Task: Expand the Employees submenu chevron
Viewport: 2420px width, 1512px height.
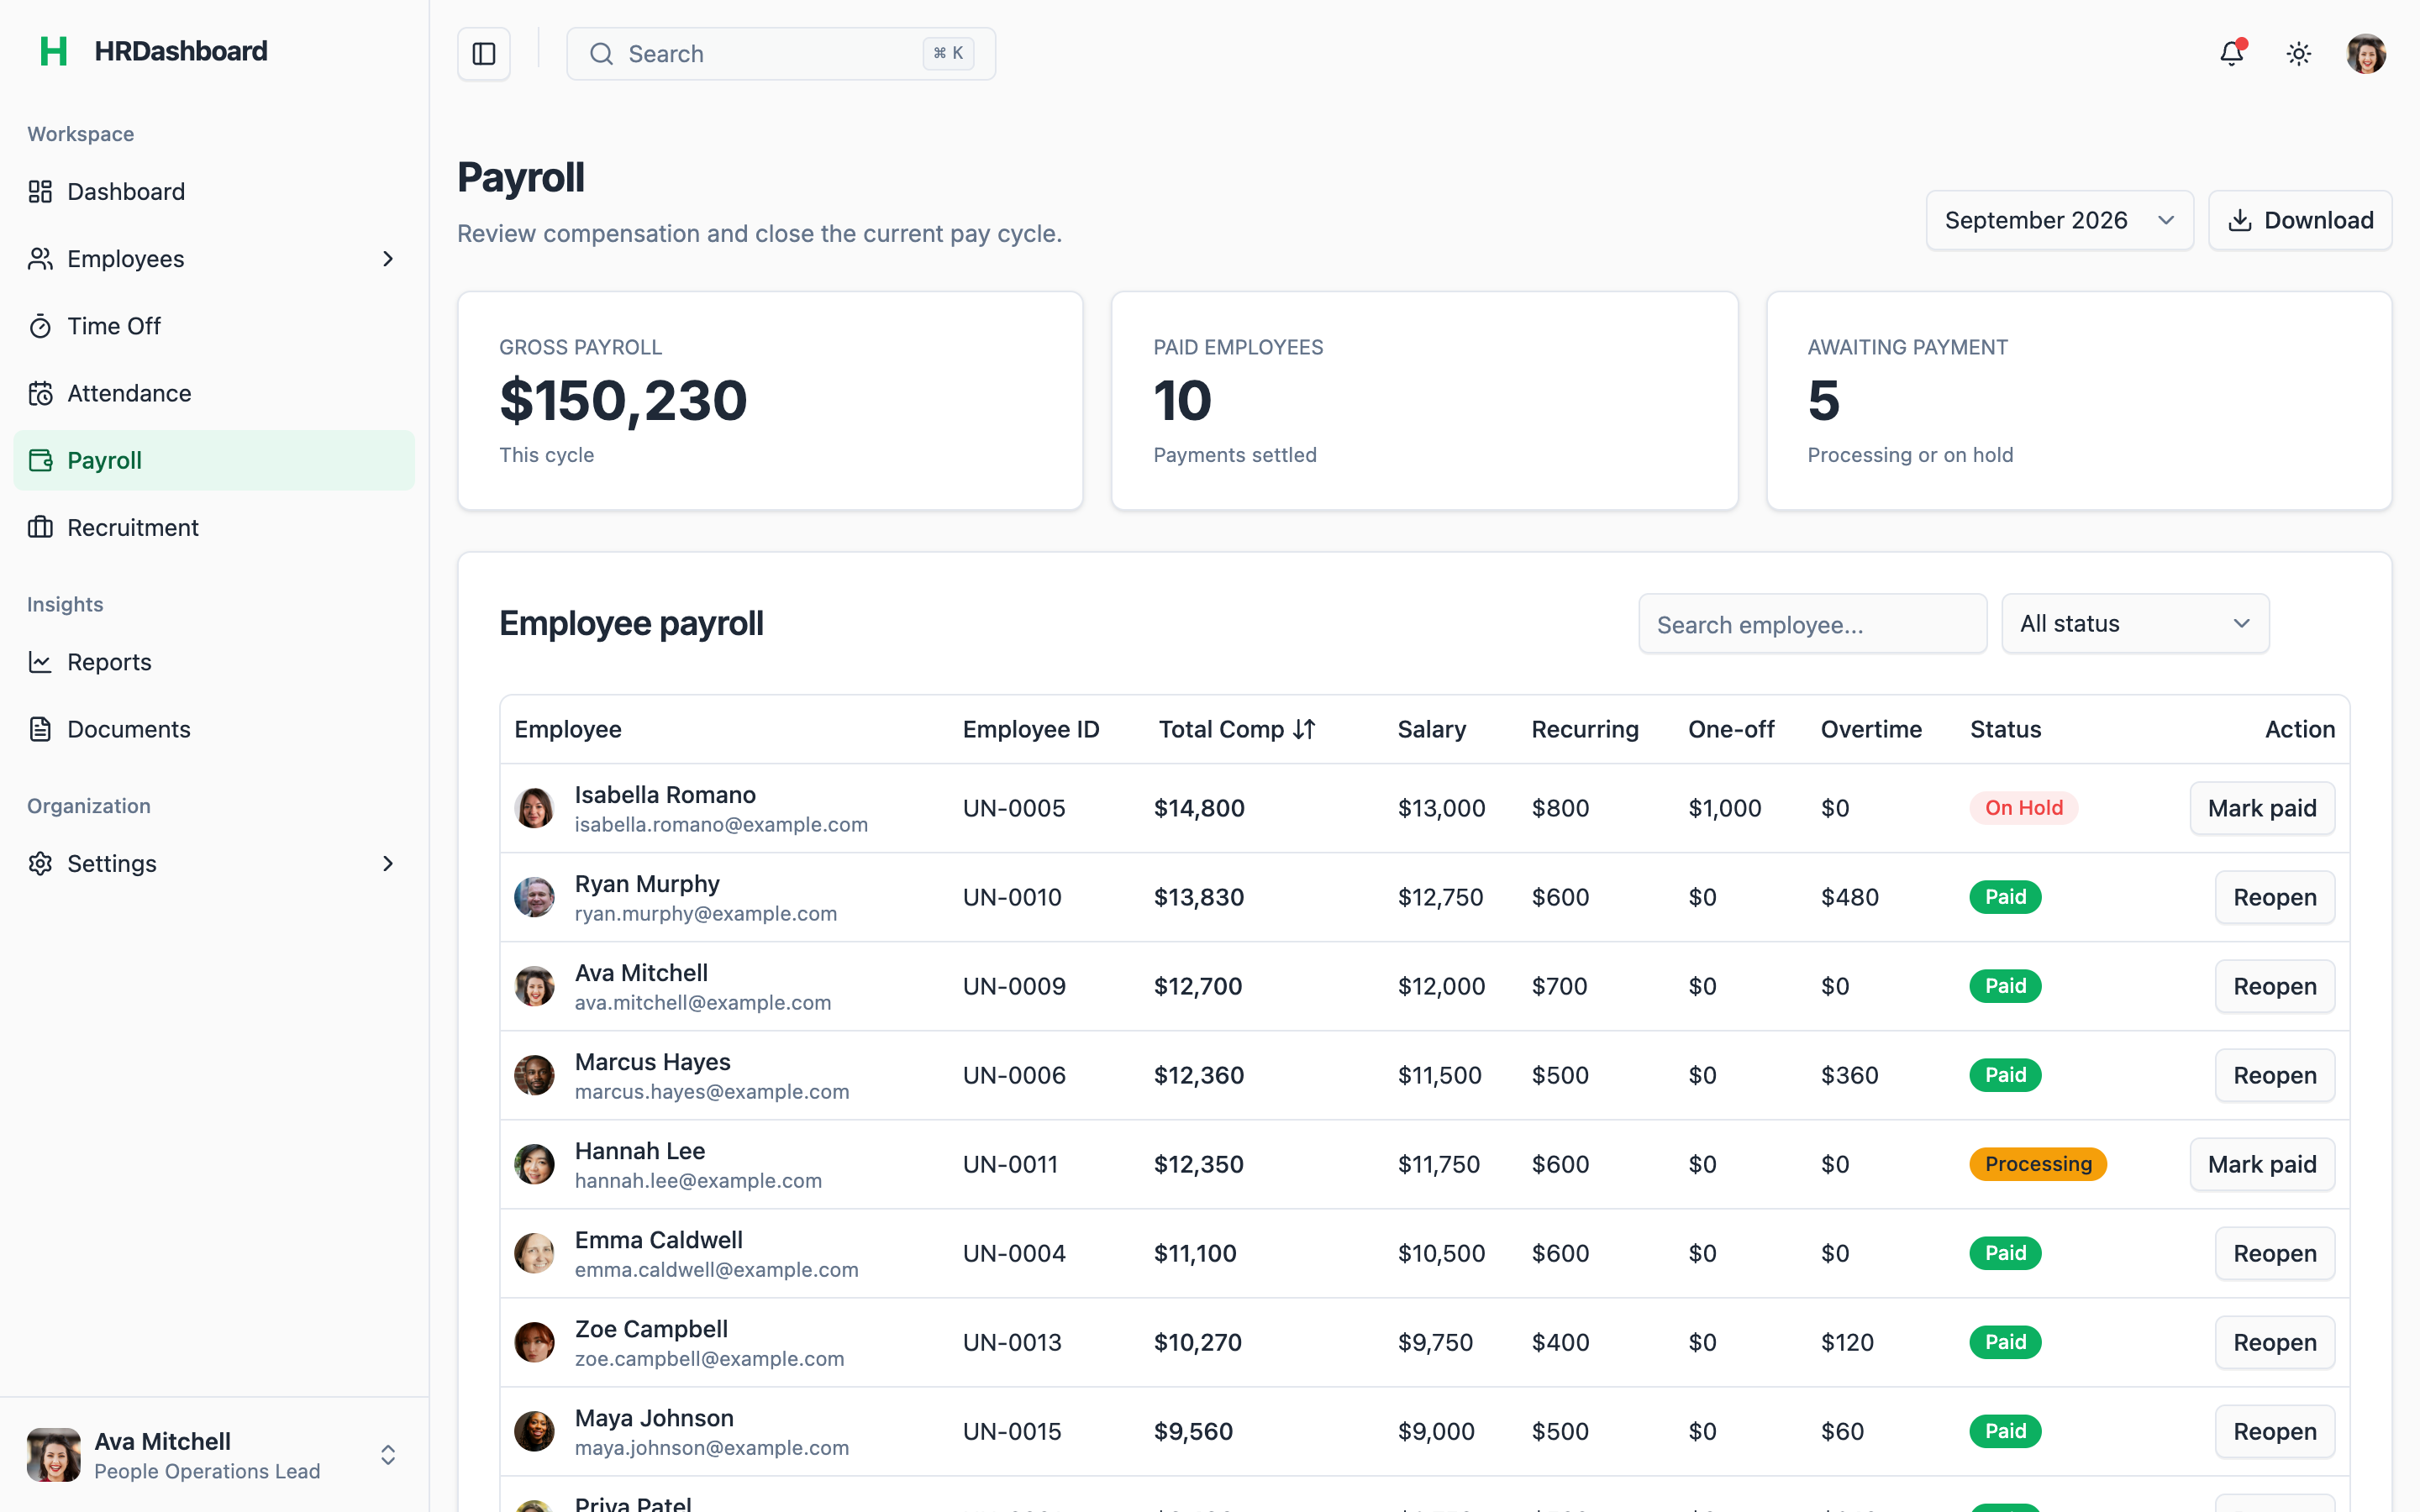Action: 388,259
